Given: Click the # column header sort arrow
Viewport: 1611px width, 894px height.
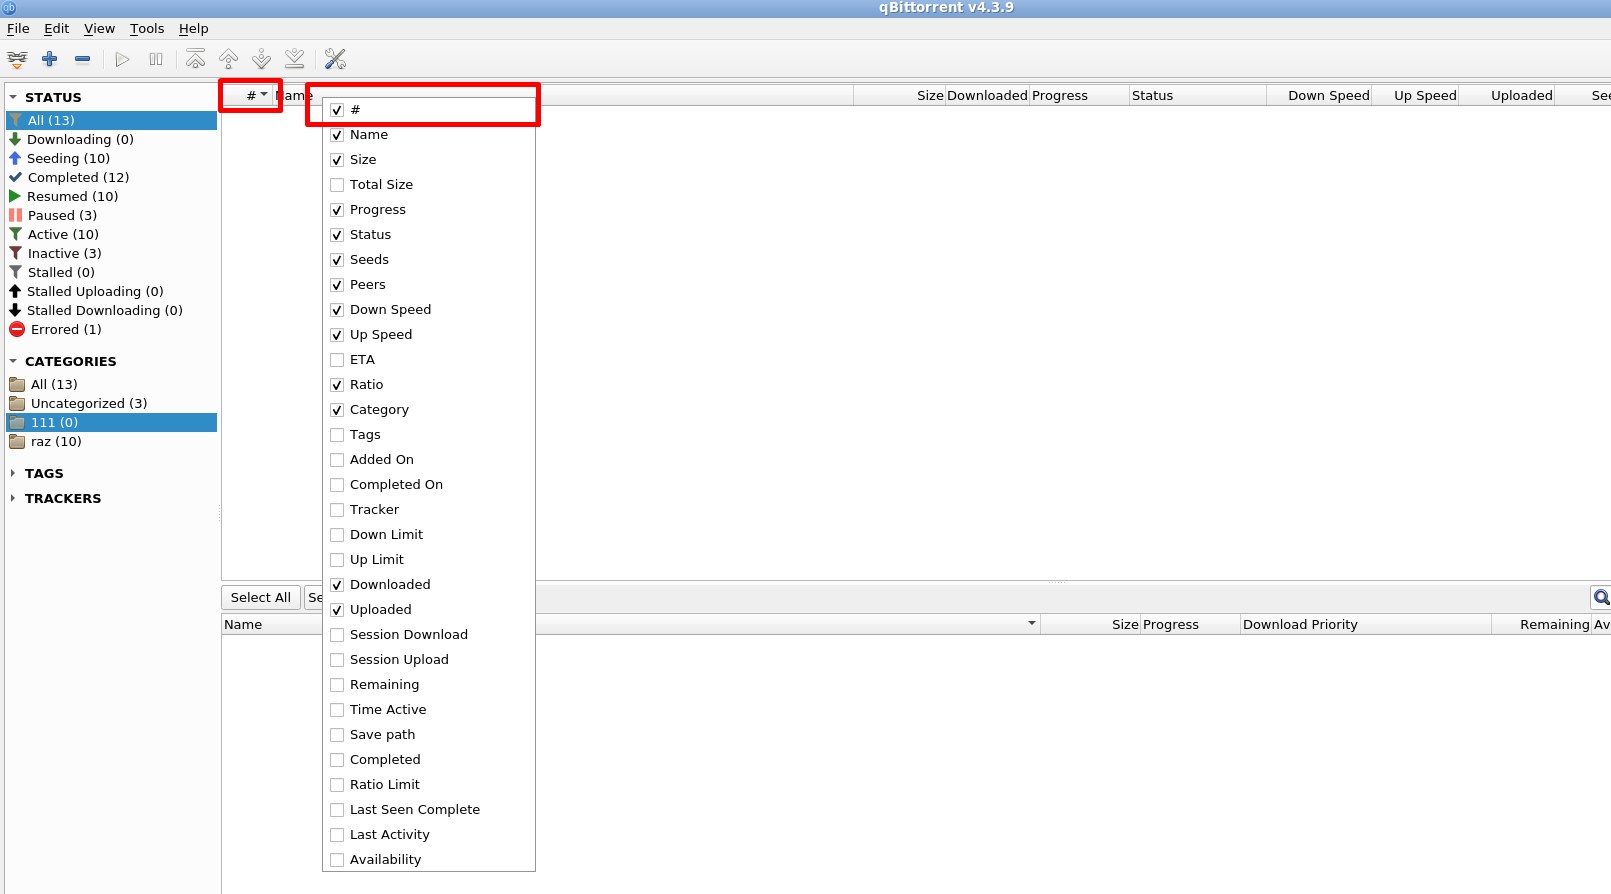Looking at the screenshot, I should pos(264,94).
